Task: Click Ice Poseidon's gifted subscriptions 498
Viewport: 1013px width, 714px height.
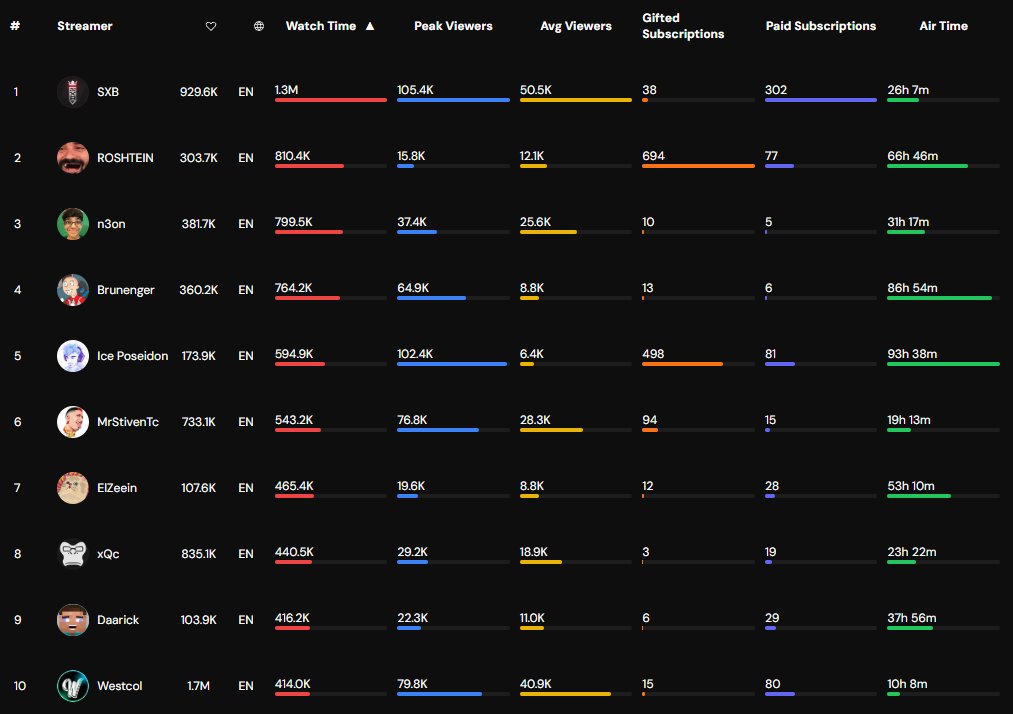Action: click(653, 353)
